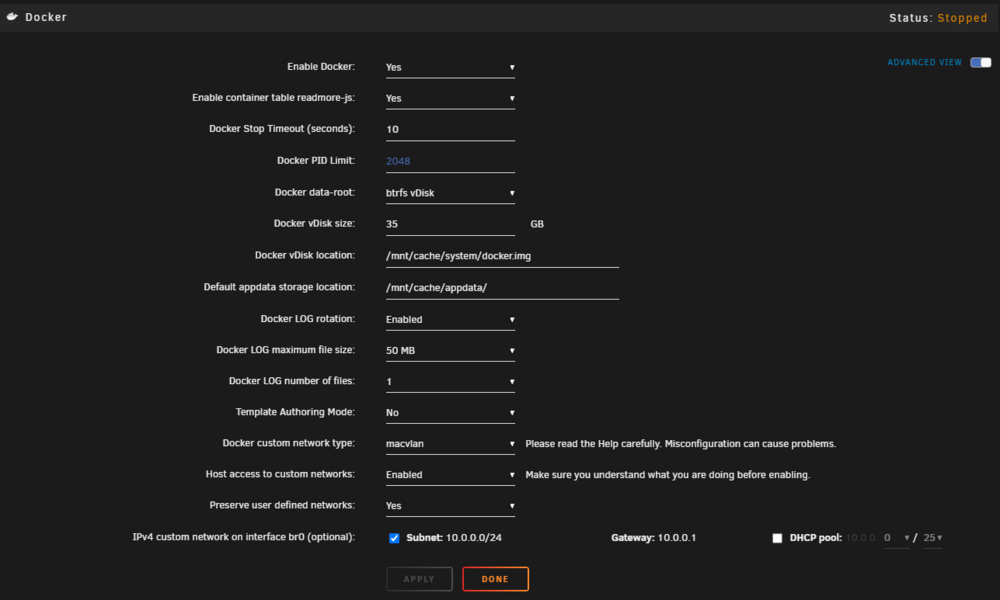Select the Template Authoring Mode dropdown
1000x600 pixels.
point(450,413)
